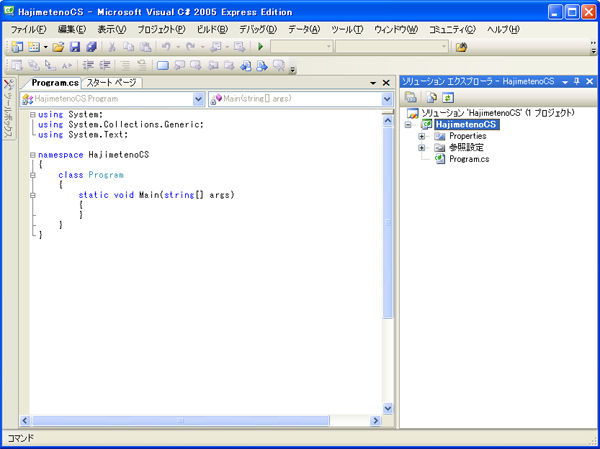This screenshot has height=449, width=600.
Task: Open the データ(A) menu
Action: tap(304, 30)
